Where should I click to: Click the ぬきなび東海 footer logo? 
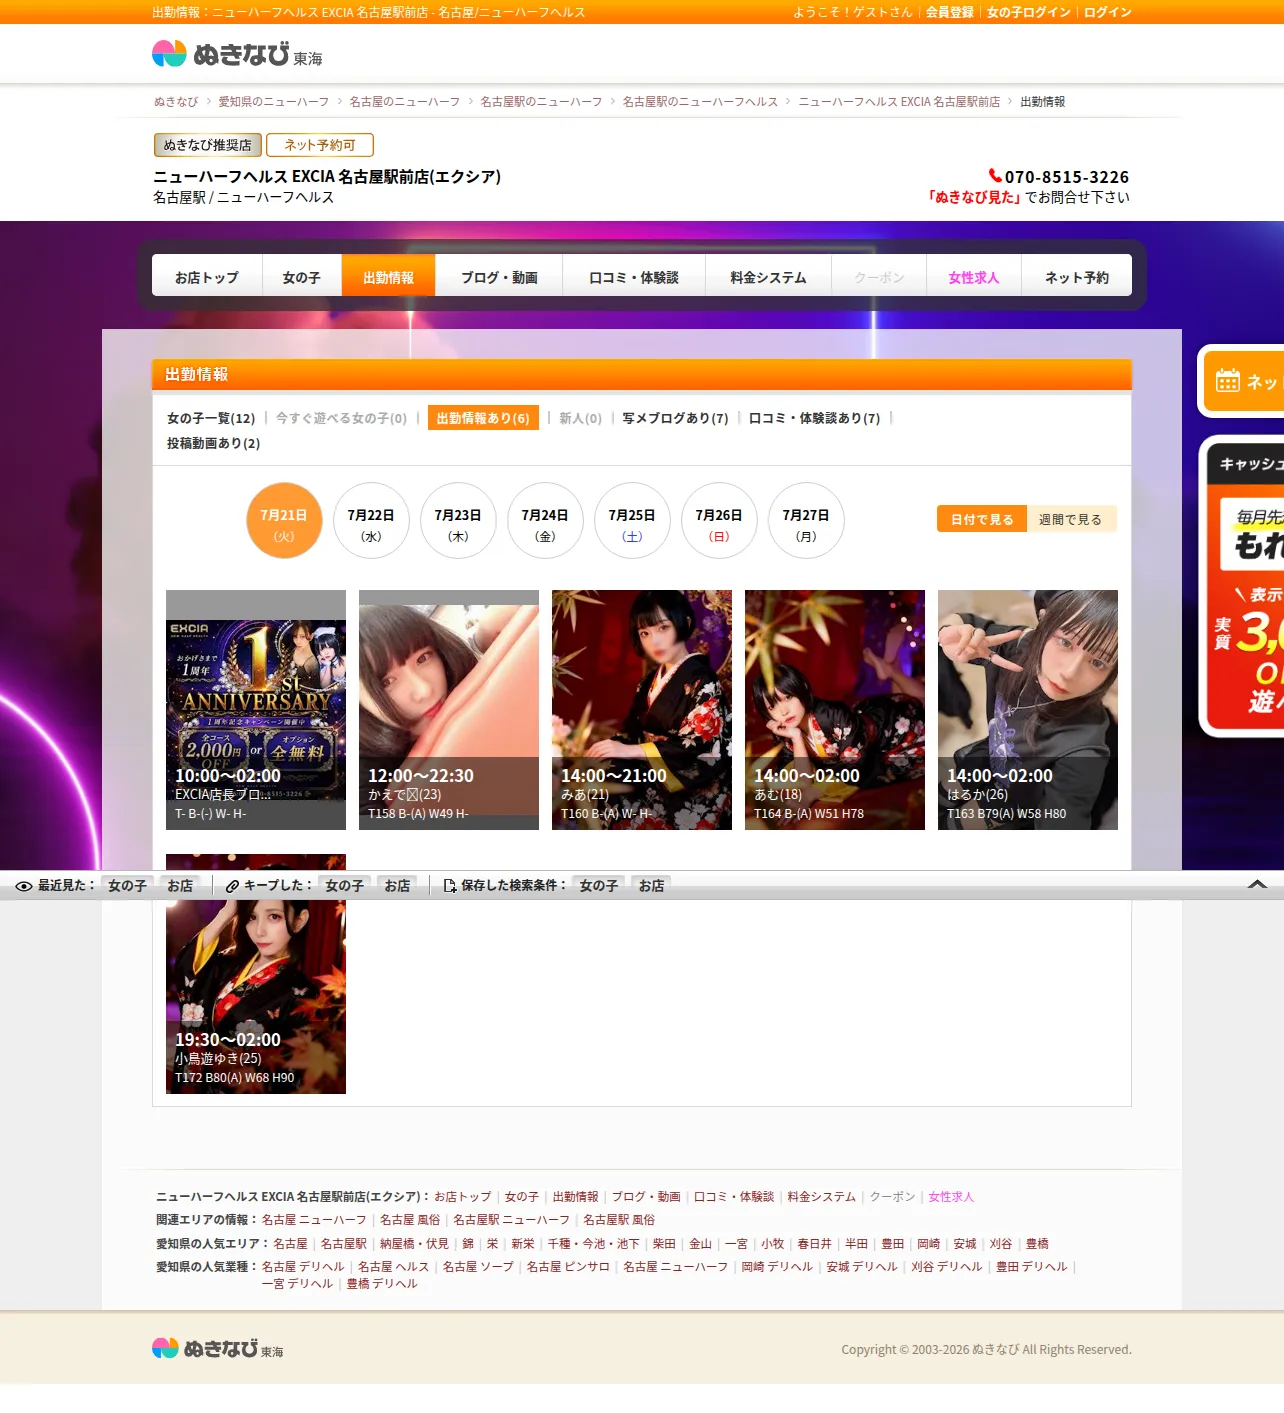(218, 1349)
